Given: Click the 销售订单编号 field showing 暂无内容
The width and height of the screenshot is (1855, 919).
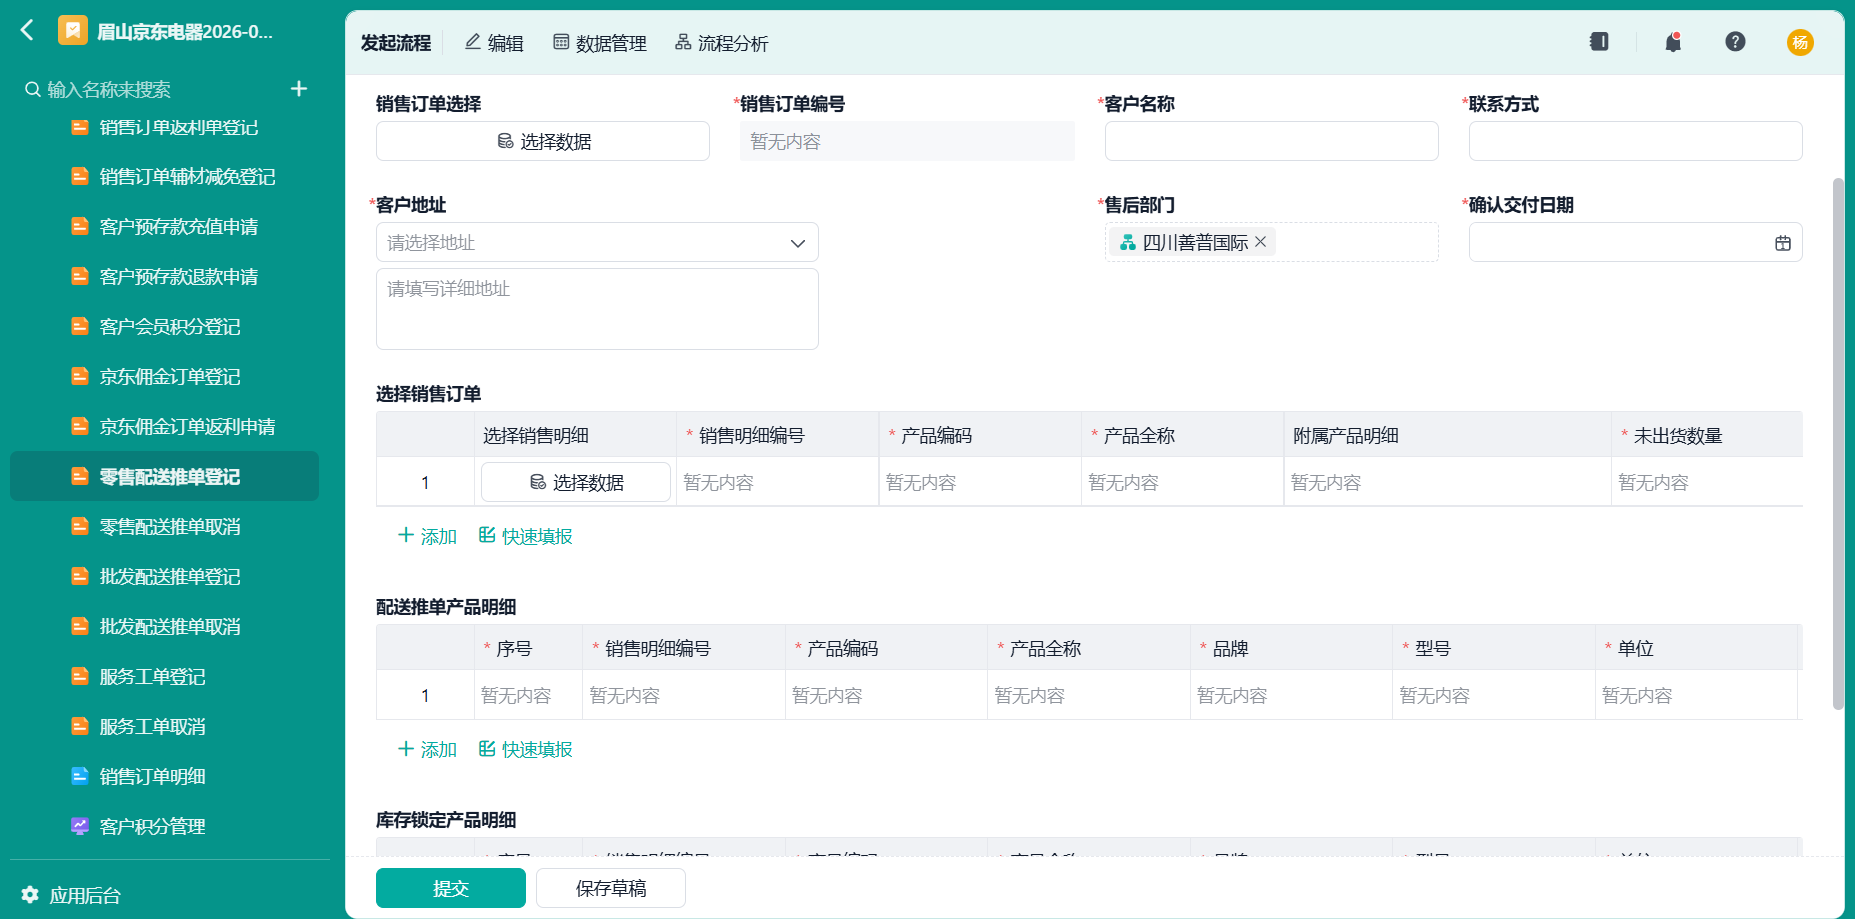Looking at the screenshot, I should [907, 141].
